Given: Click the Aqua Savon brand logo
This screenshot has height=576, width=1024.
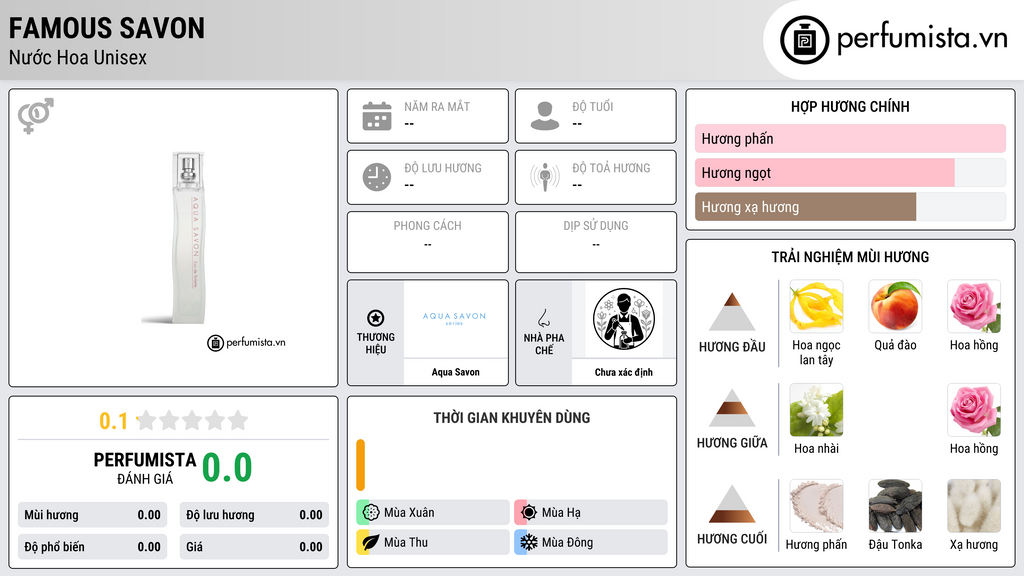Looking at the screenshot, I should pyautogui.click(x=455, y=319).
